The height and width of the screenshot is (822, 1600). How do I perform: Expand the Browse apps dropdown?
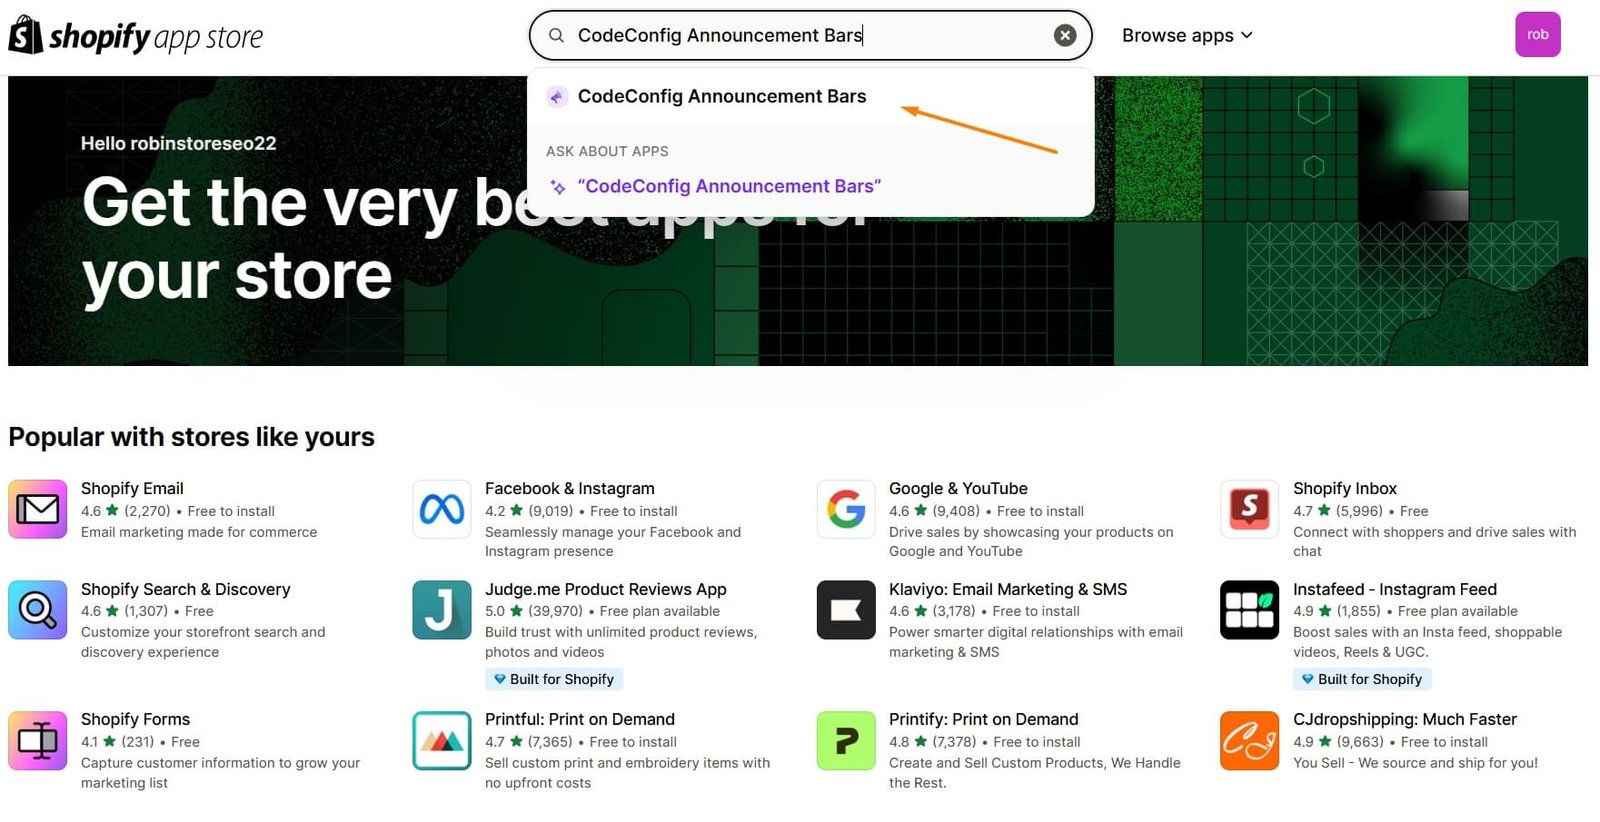1187,36
